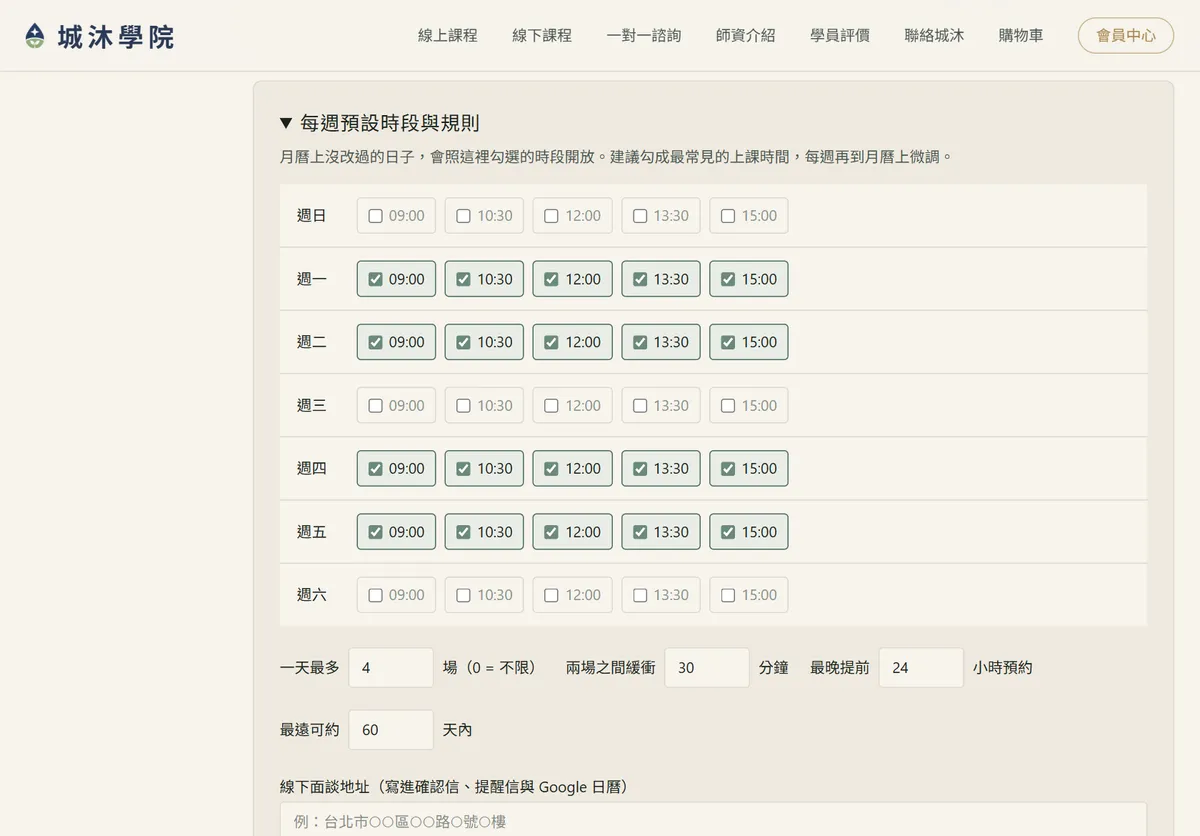Click the 週六 row label
The height and width of the screenshot is (836, 1200).
pyautogui.click(x=312, y=595)
